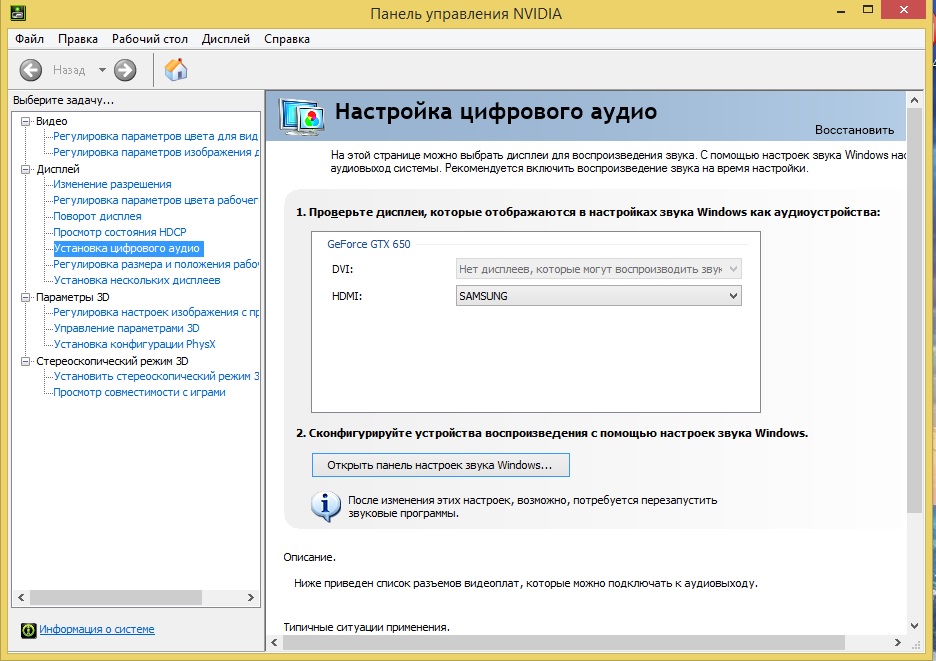
Task: Click task tree horizontal scrollbar thumb
Action: coord(116,597)
